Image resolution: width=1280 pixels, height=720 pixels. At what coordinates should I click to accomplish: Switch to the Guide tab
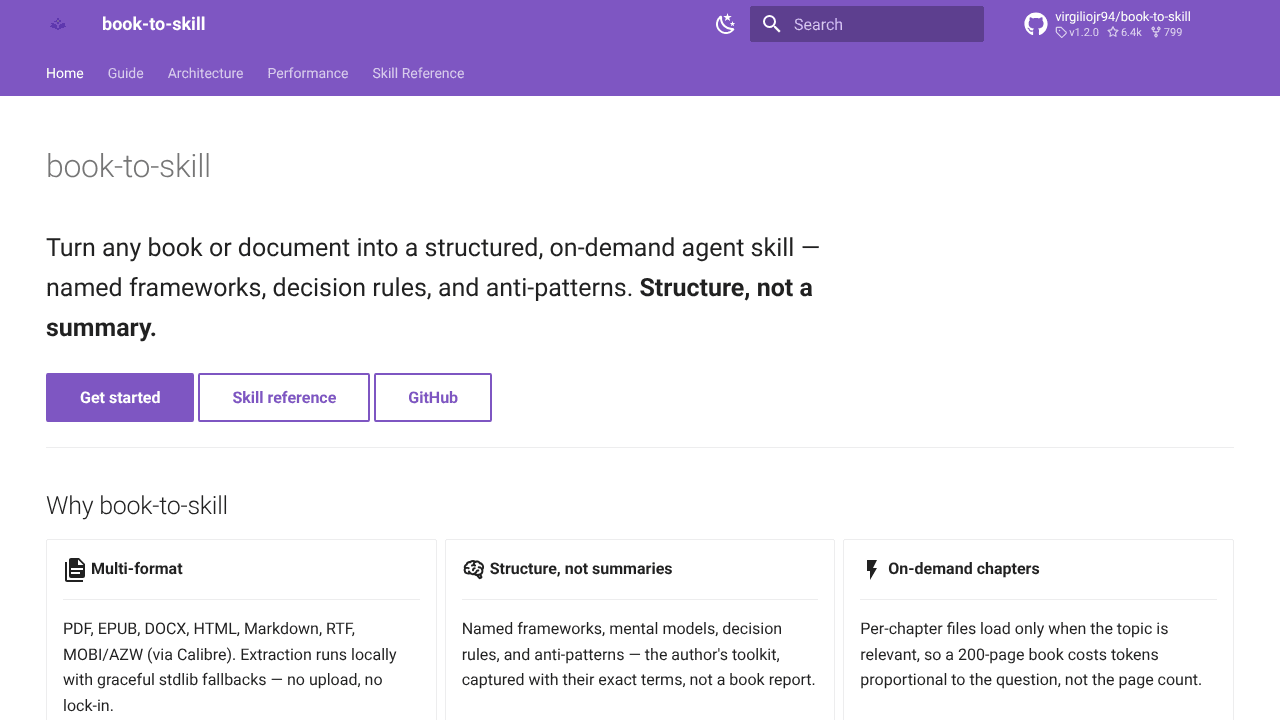click(x=126, y=73)
